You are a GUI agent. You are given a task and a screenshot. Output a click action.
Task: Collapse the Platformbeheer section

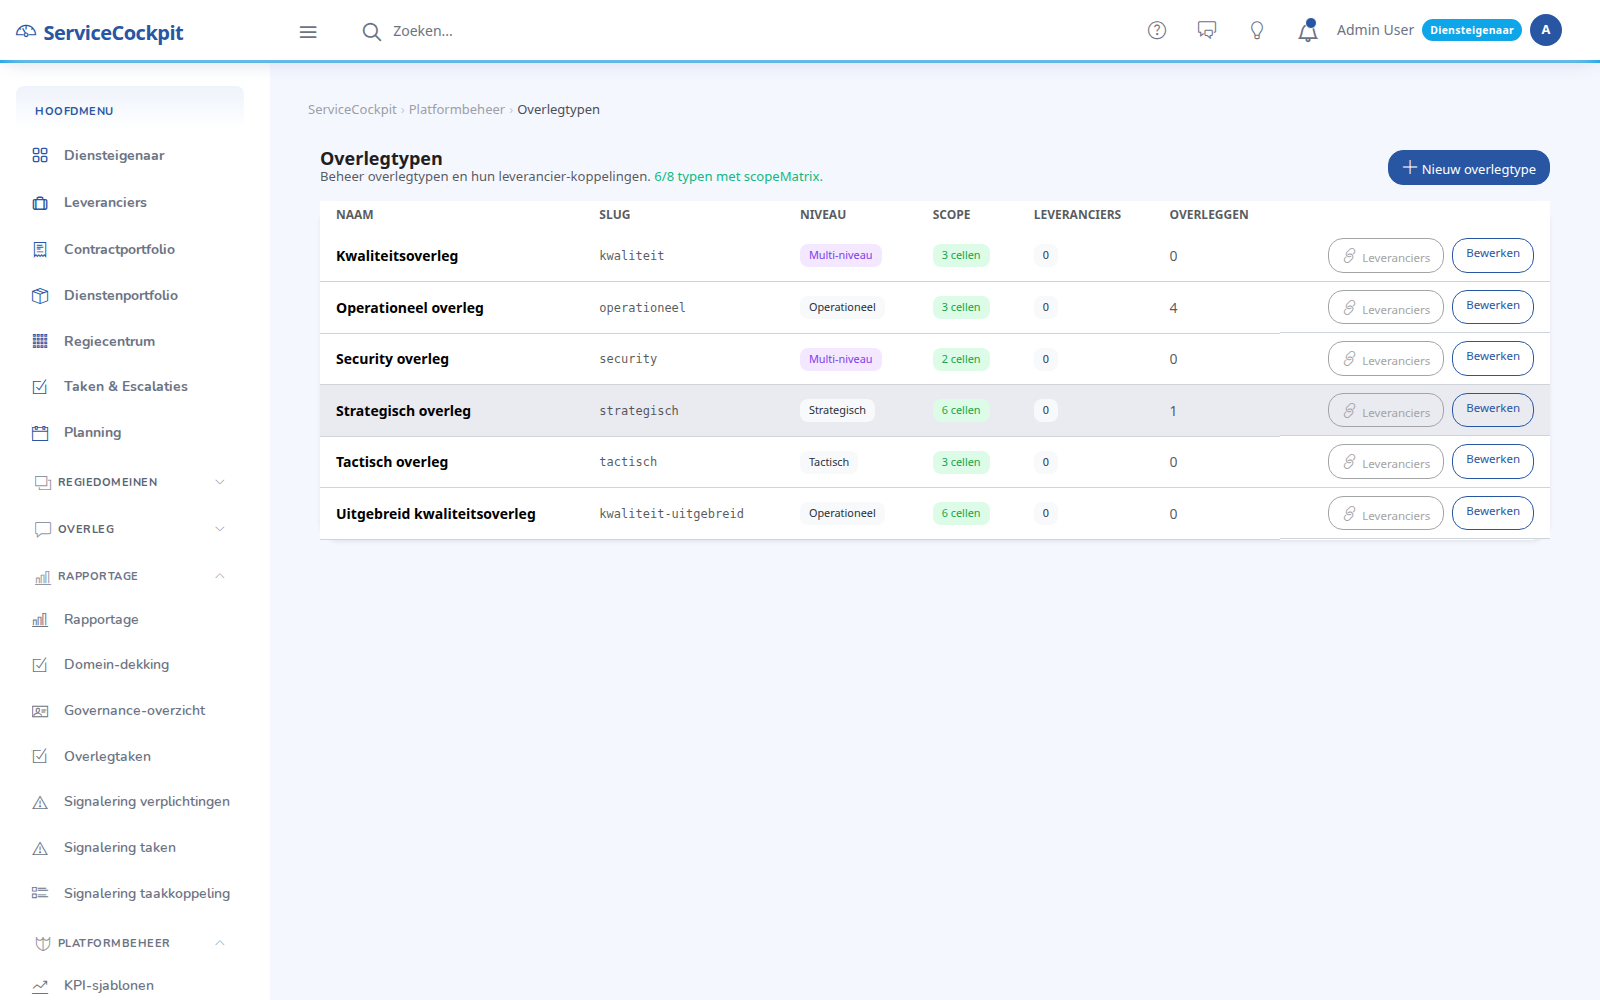[x=130, y=943]
